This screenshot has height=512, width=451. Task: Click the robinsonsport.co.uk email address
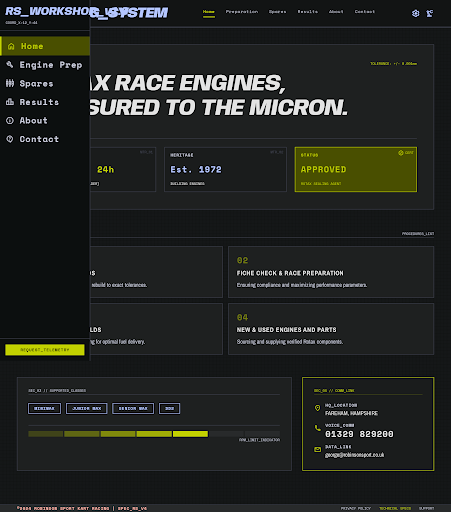354,455
